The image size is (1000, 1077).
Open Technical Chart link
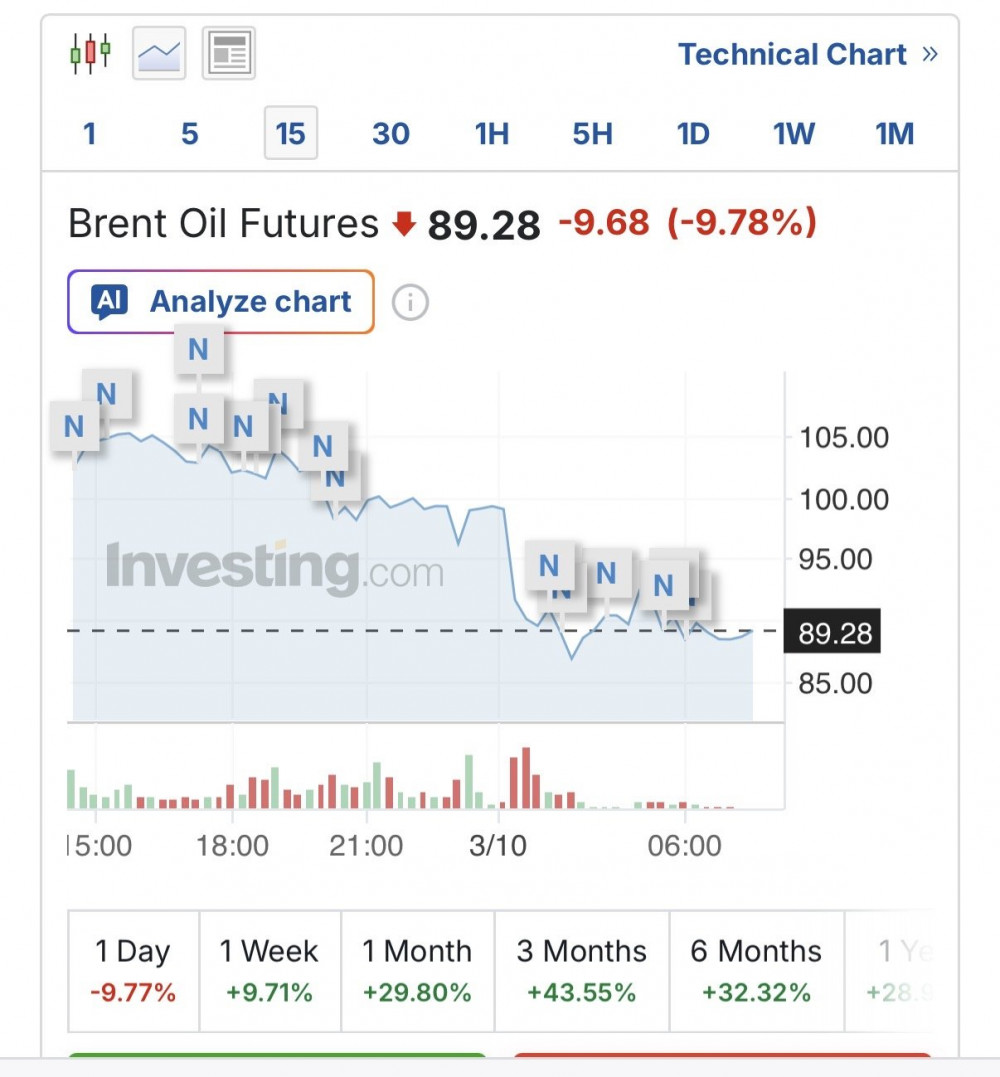click(x=793, y=54)
